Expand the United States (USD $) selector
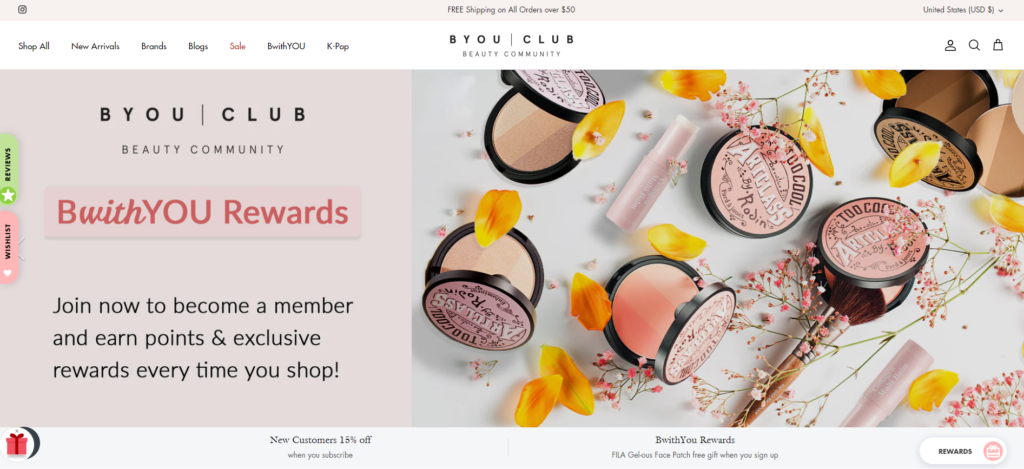 click(963, 10)
